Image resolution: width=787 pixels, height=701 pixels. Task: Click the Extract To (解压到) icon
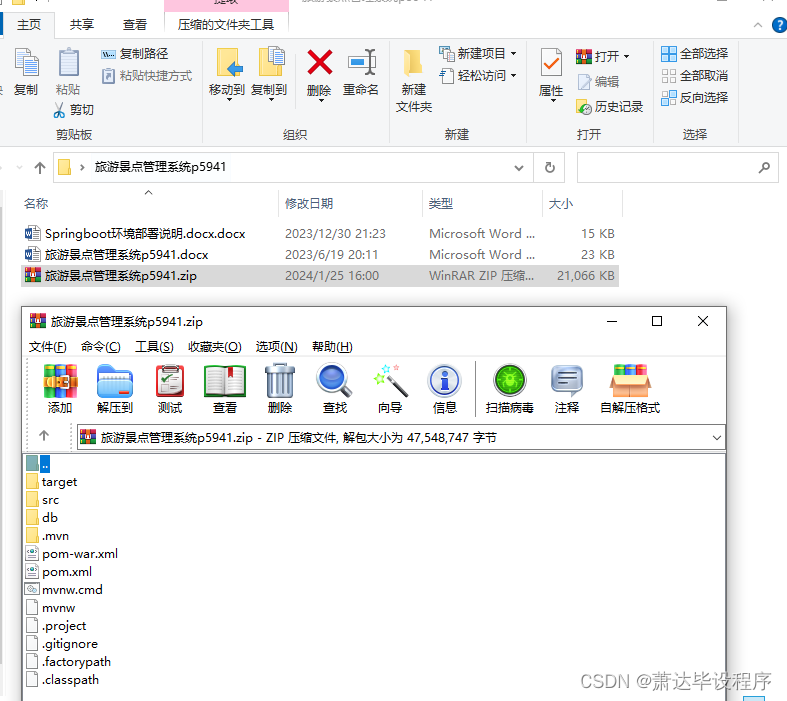point(115,381)
